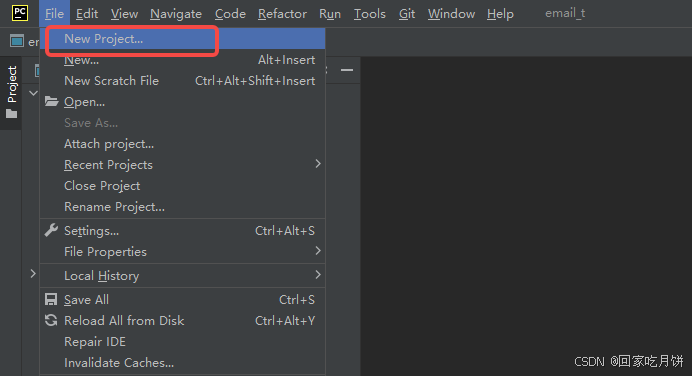Open the Tools menu
The image size is (692, 376).
[x=370, y=14]
